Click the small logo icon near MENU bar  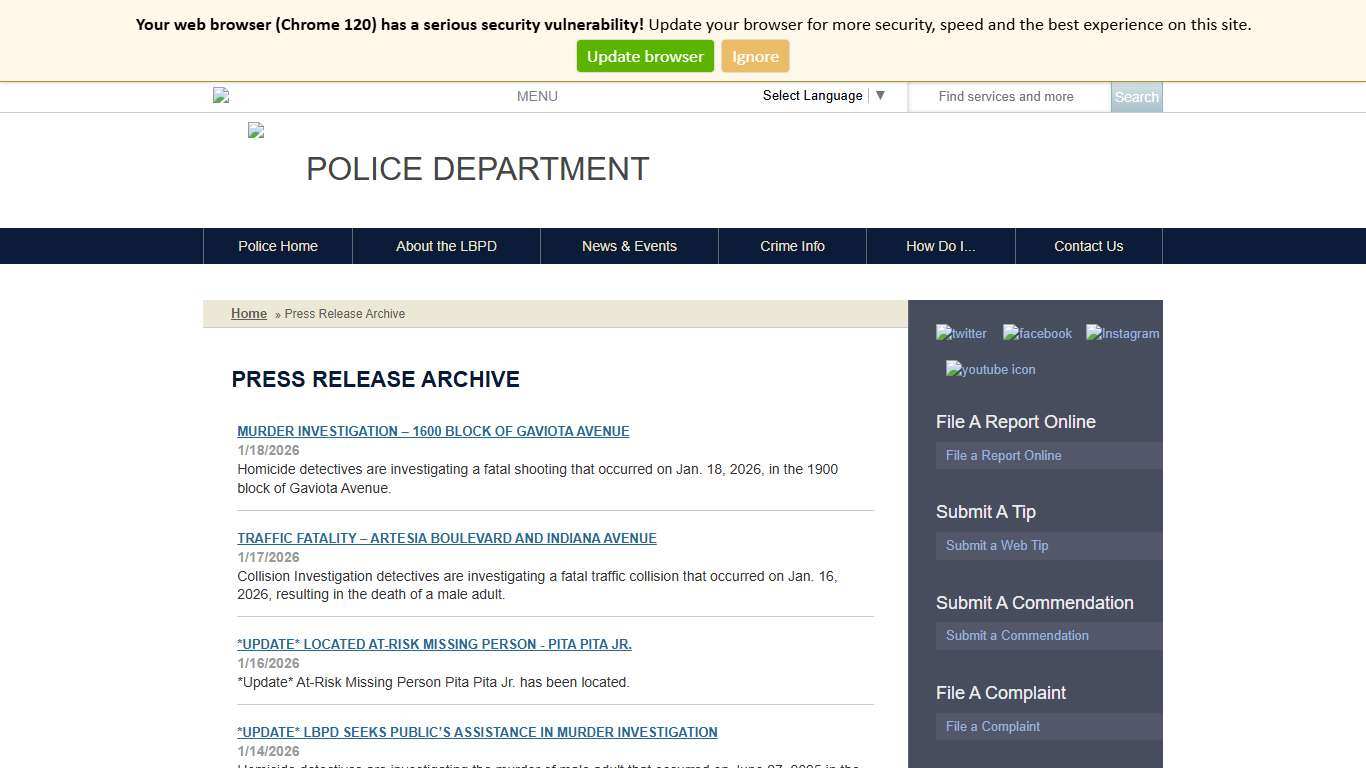[x=220, y=95]
